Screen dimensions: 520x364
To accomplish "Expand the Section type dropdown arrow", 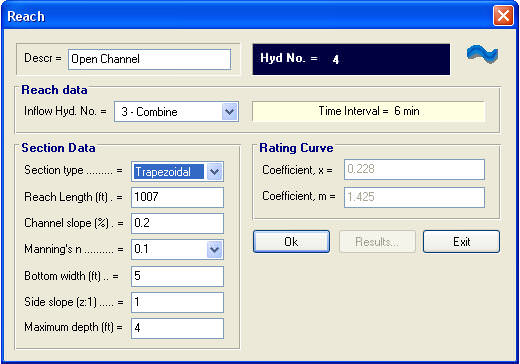I will tap(214, 172).
